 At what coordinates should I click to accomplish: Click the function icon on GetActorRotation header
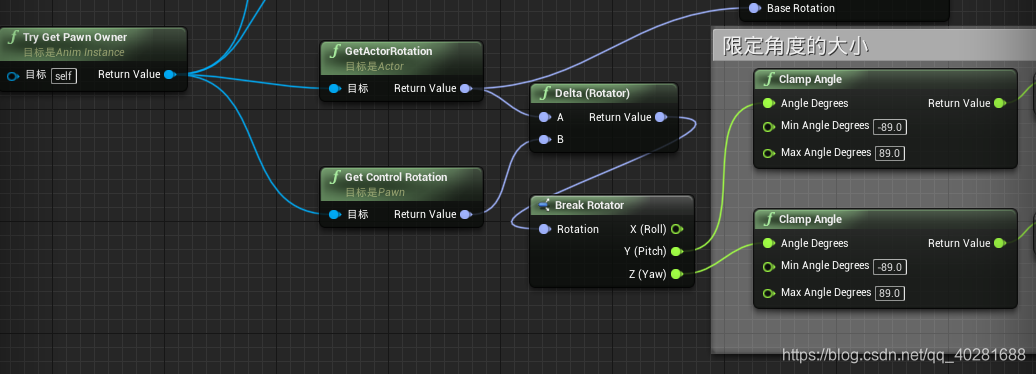click(x=335, y=51)
